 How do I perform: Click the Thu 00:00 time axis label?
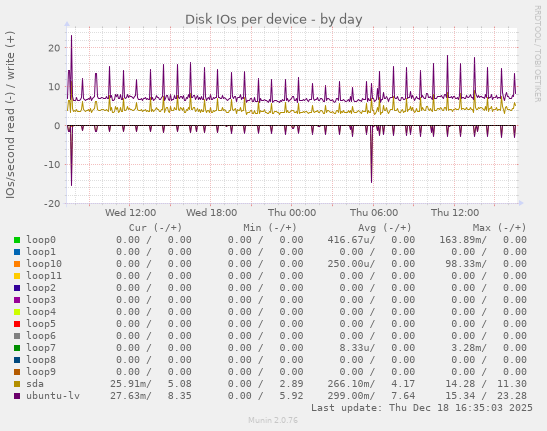click(x=292, y=213)
